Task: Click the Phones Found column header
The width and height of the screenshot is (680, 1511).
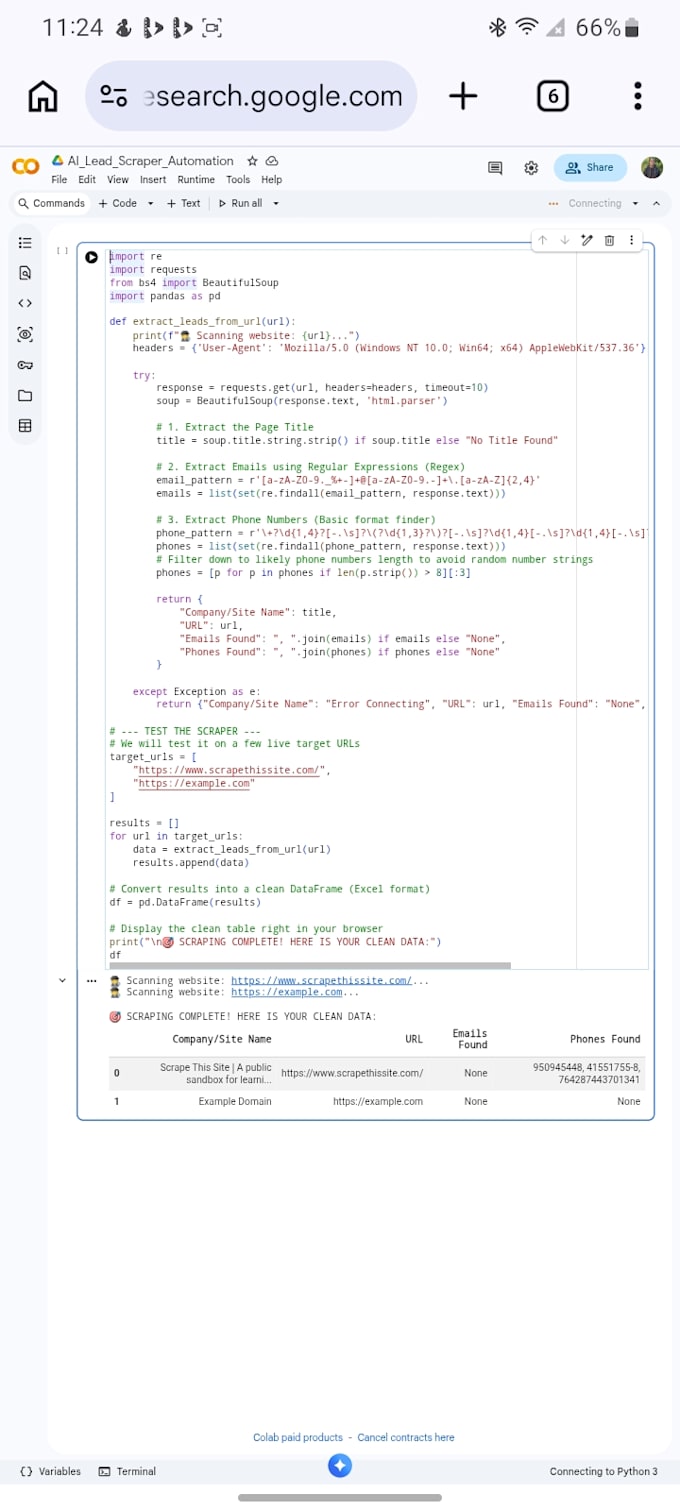Action: pos(605,1040)
